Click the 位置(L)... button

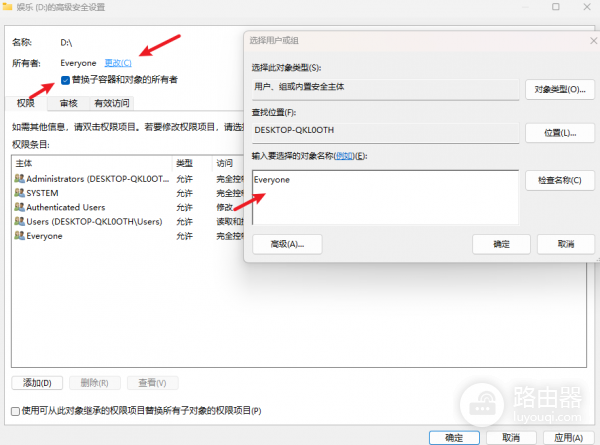point(560,133)
